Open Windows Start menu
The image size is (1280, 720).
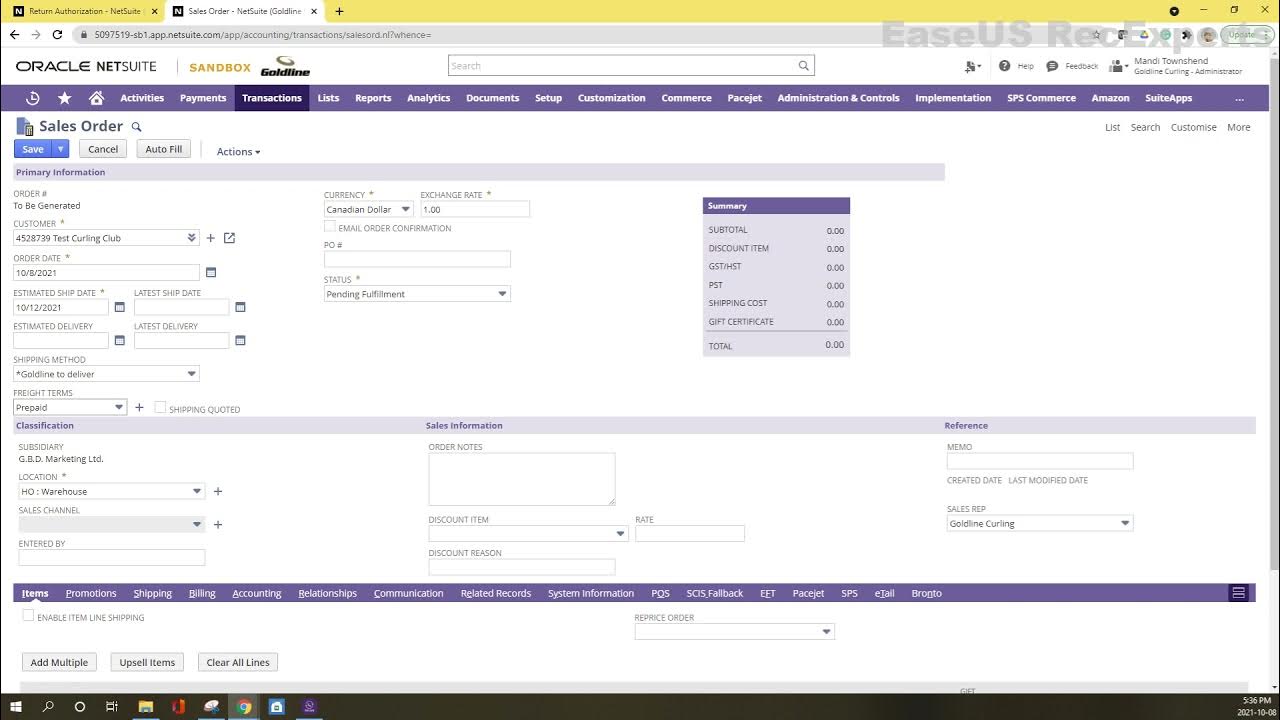[x=16, y=706]
